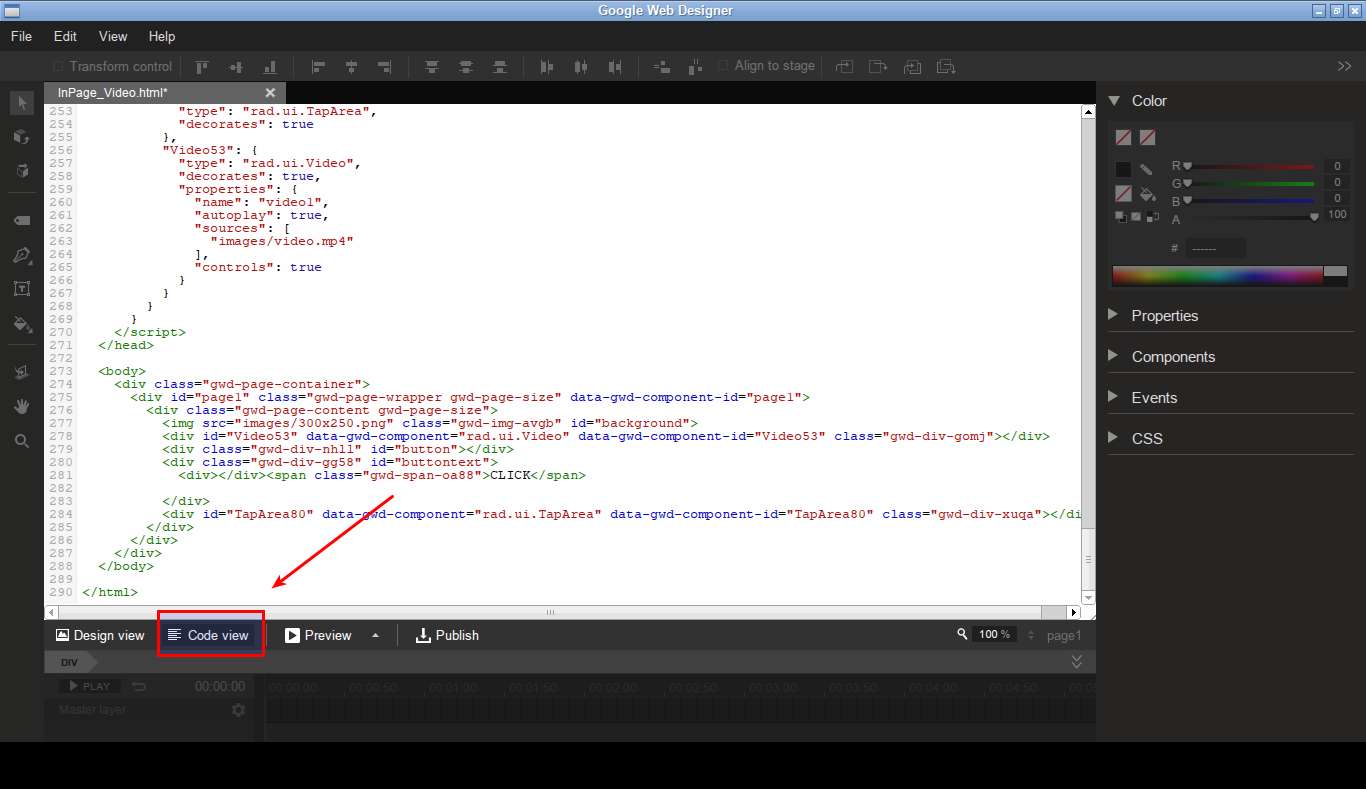This screenshot has height=789, width=1366.
Task: Click the R red channel slider
Action: point(1250,166)
